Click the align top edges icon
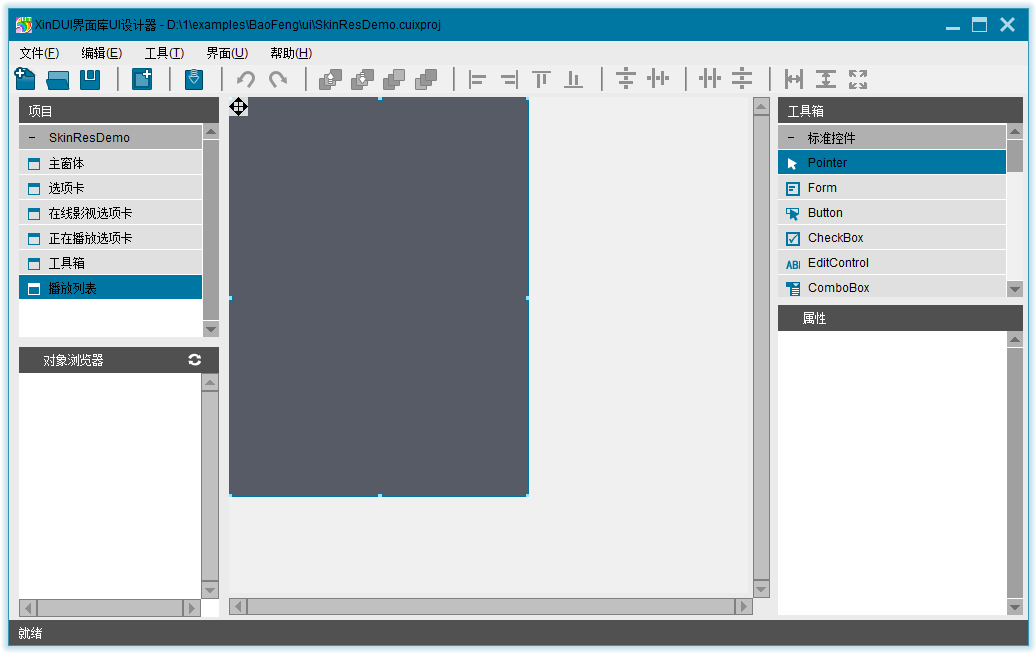Image resolution: width=1036 pixels, height=653 pixels. [541, 80]
